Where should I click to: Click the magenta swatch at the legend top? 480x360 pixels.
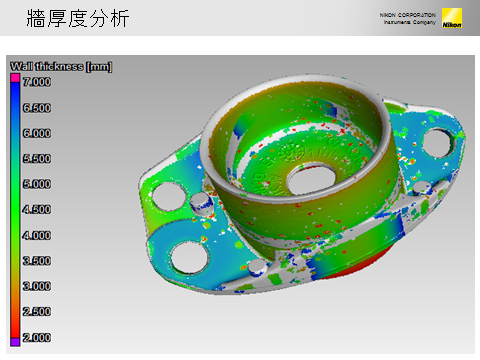pyautogui.click(x=15, y=78)
